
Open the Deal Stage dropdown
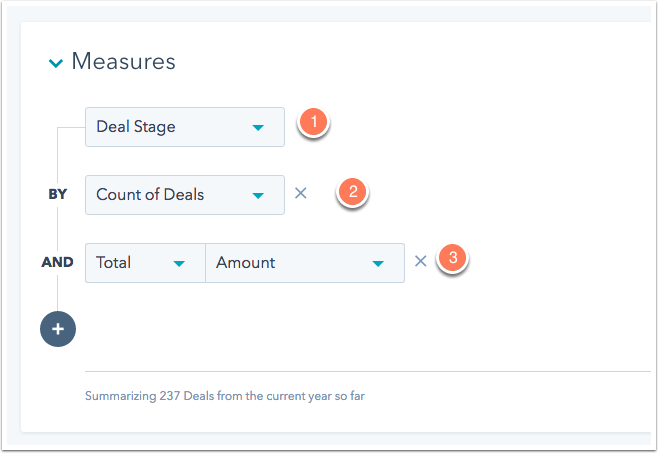(x=185, y=127)
